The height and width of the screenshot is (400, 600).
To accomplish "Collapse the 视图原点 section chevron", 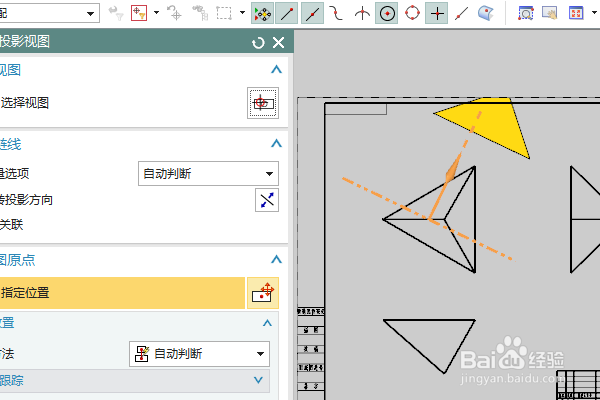I will point(276,259).
